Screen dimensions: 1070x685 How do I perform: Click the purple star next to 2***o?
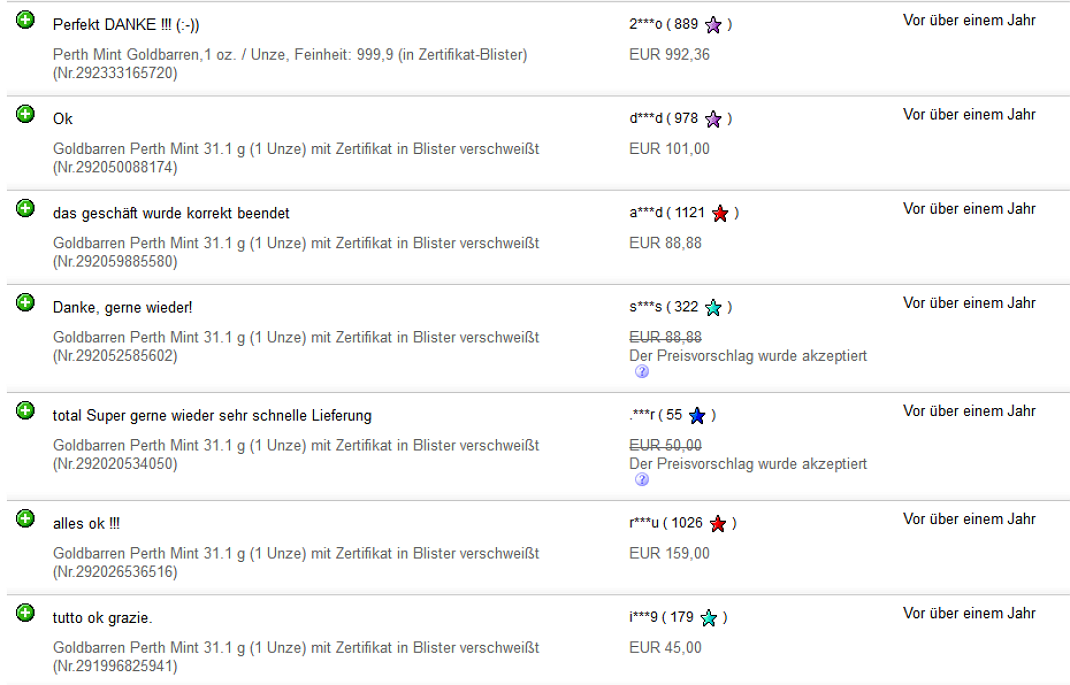coord(713,25)
